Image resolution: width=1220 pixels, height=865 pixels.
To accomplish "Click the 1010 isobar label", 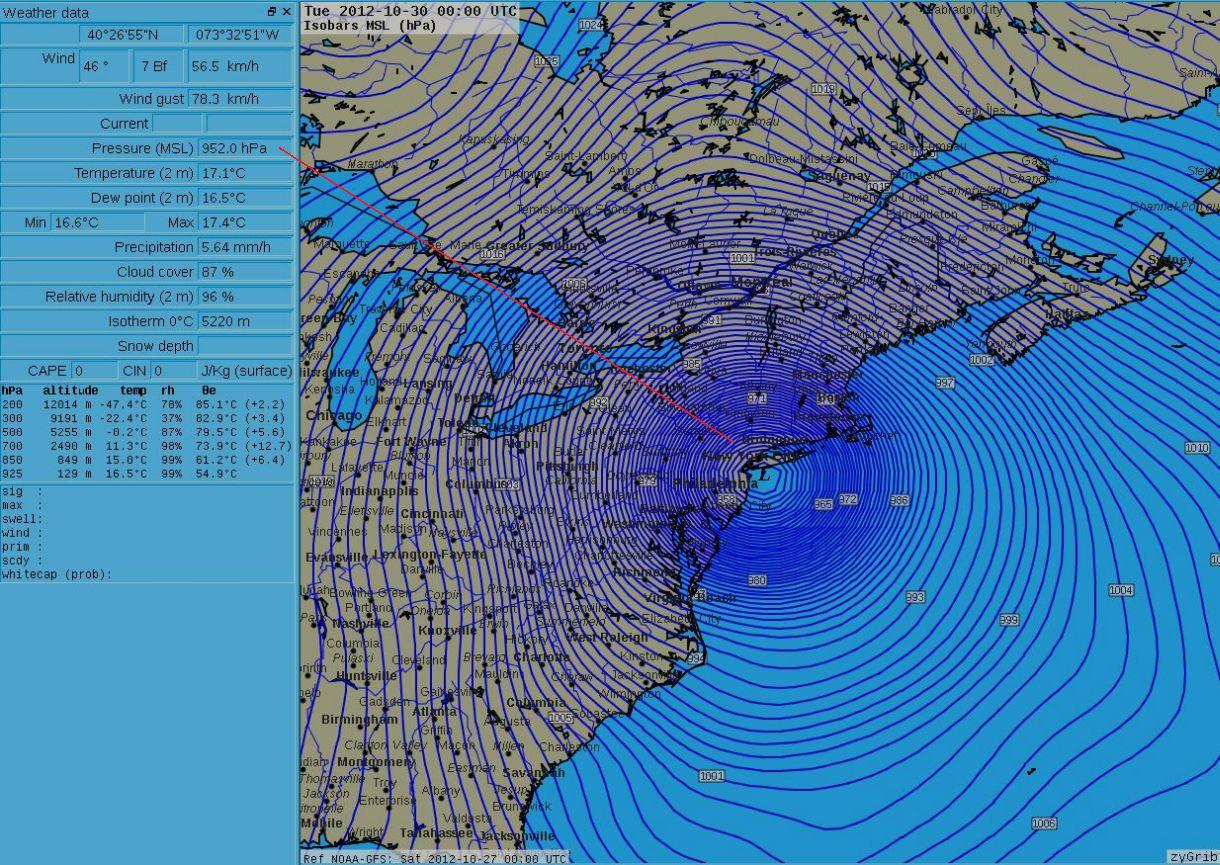I will pyautogui.click(x=1197, y=448).
